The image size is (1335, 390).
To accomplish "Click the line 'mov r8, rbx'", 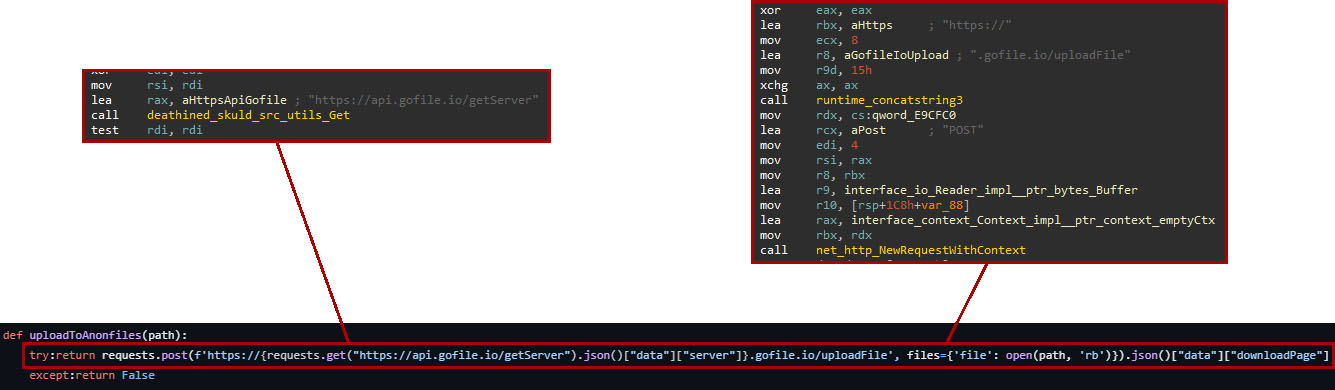I will (812, 174).
